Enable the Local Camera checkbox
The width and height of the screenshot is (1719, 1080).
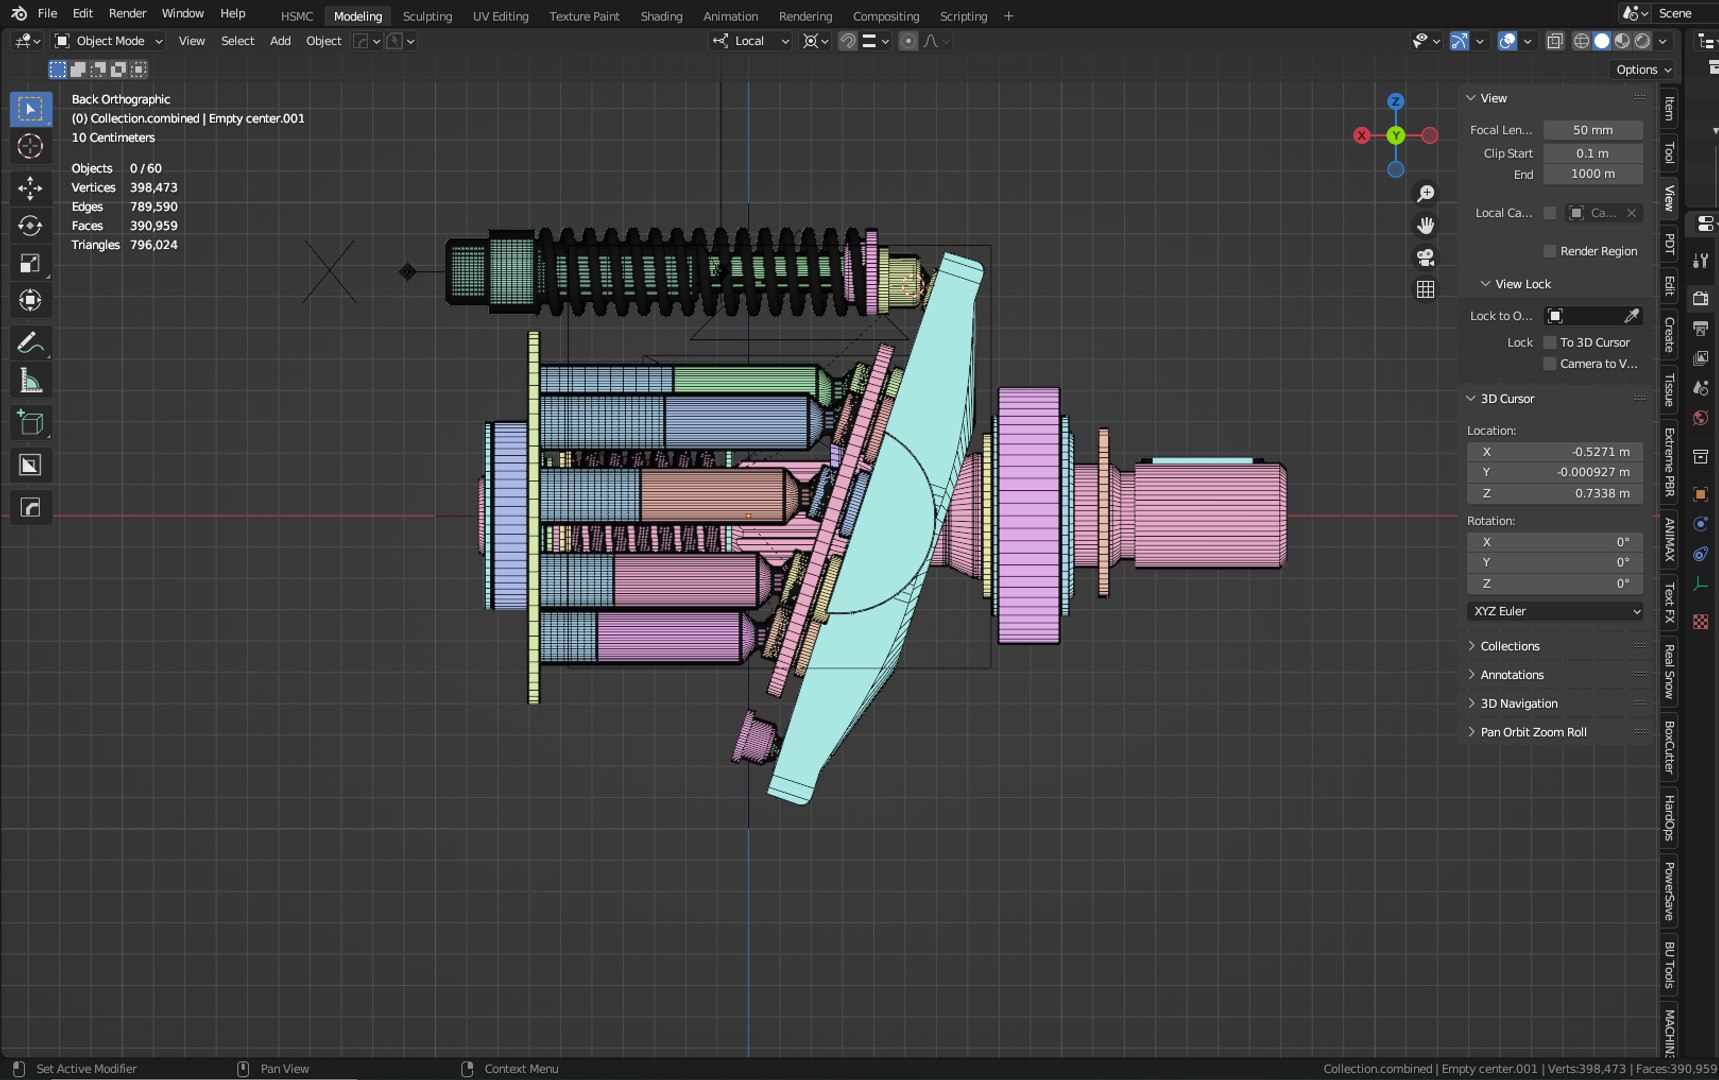tap(1549, 213)
